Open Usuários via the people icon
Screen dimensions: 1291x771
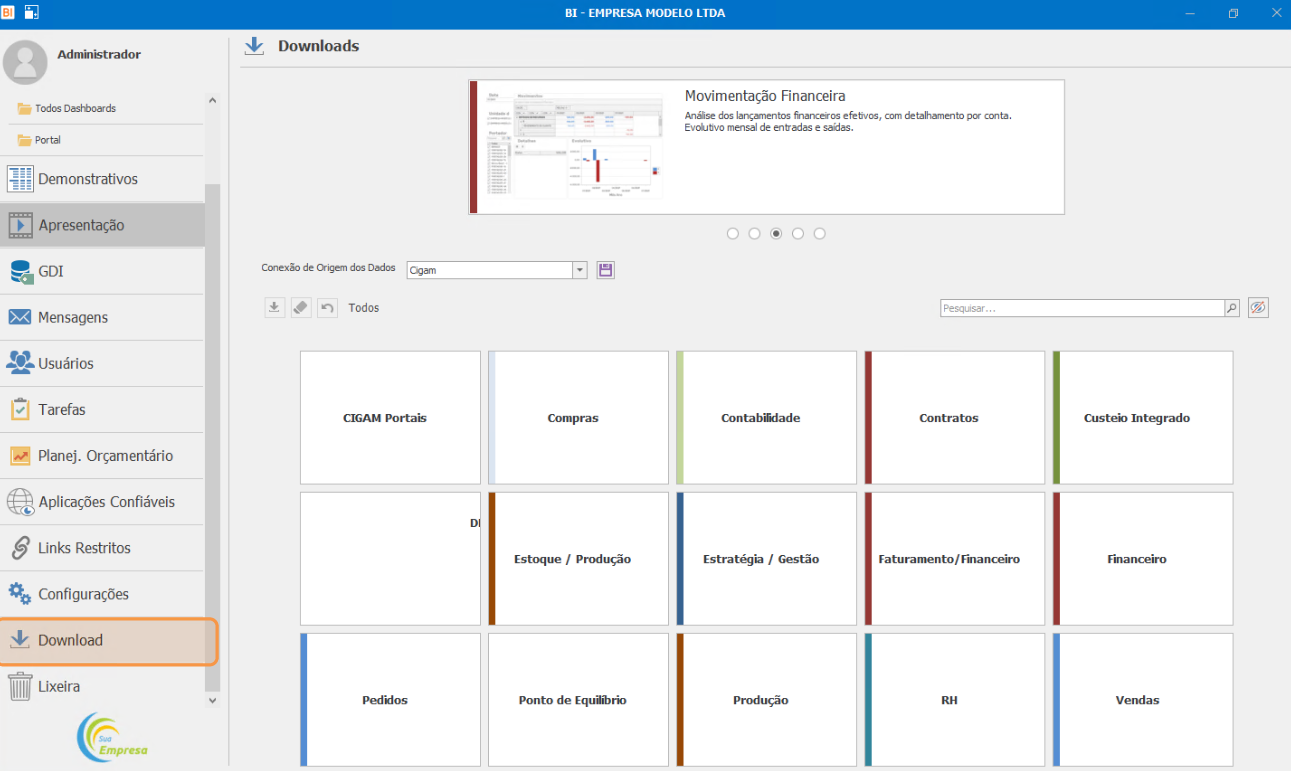[20, 364]
